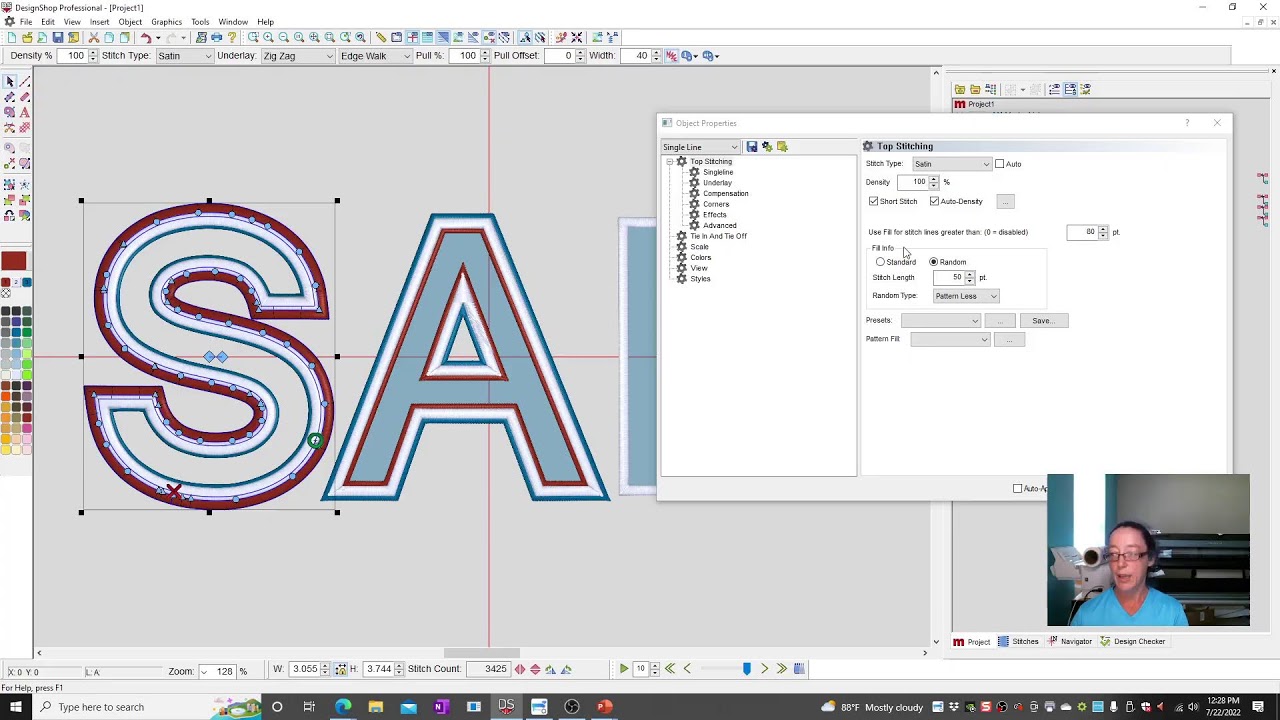Viewport: 1280px width, 720px height.
Task: Click the Stitch Length input field
Action: (x=950, y=278)
